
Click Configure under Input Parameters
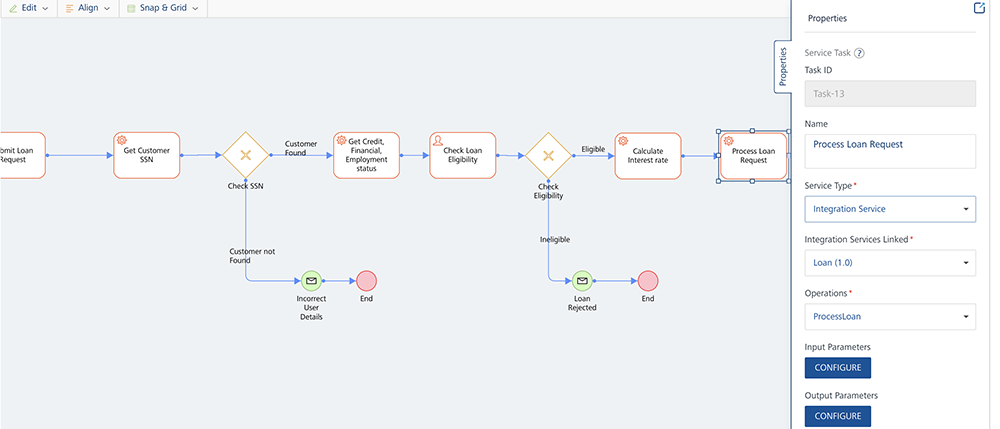point(837,368)
